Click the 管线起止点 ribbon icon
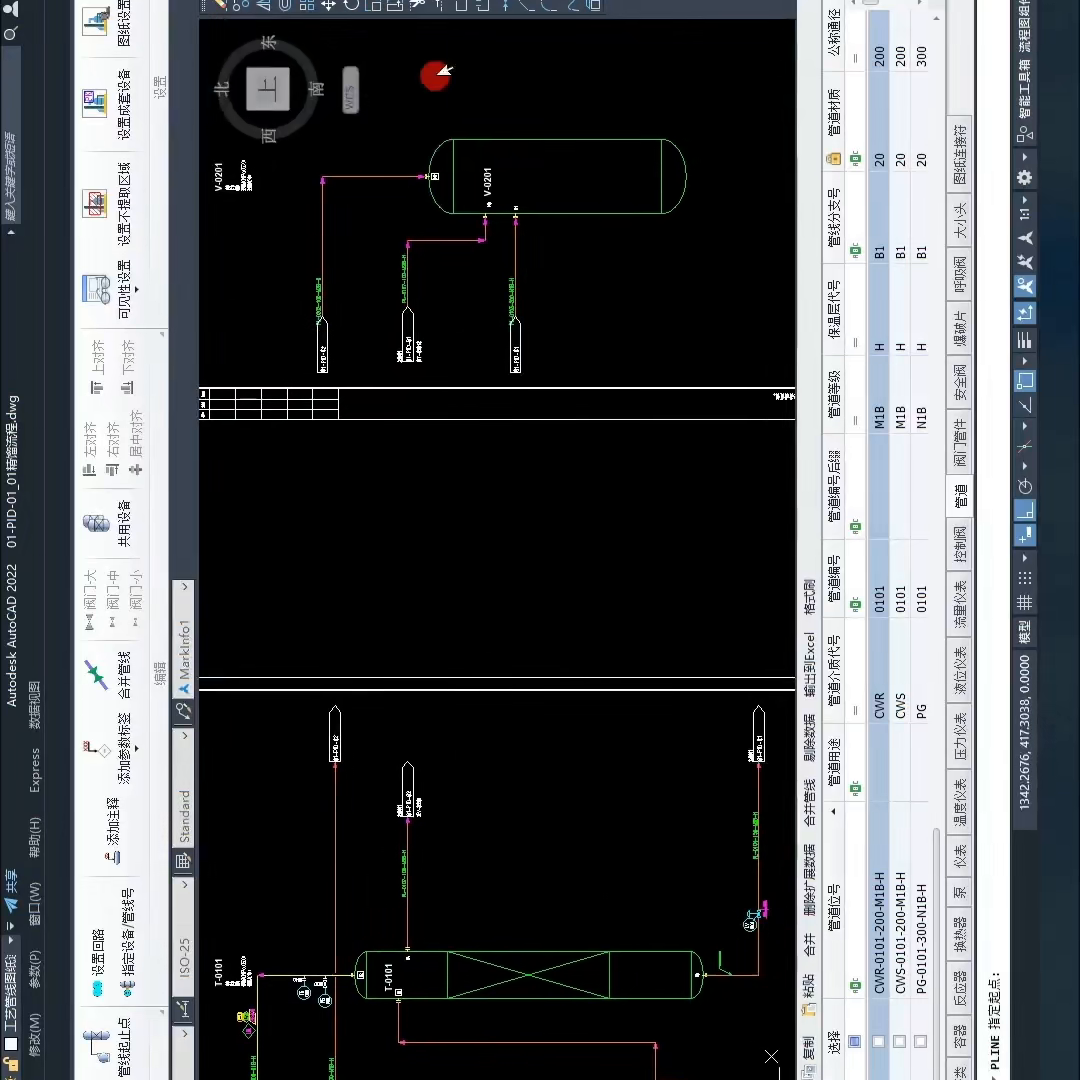The image size is (1080, 1080). 96,1046
